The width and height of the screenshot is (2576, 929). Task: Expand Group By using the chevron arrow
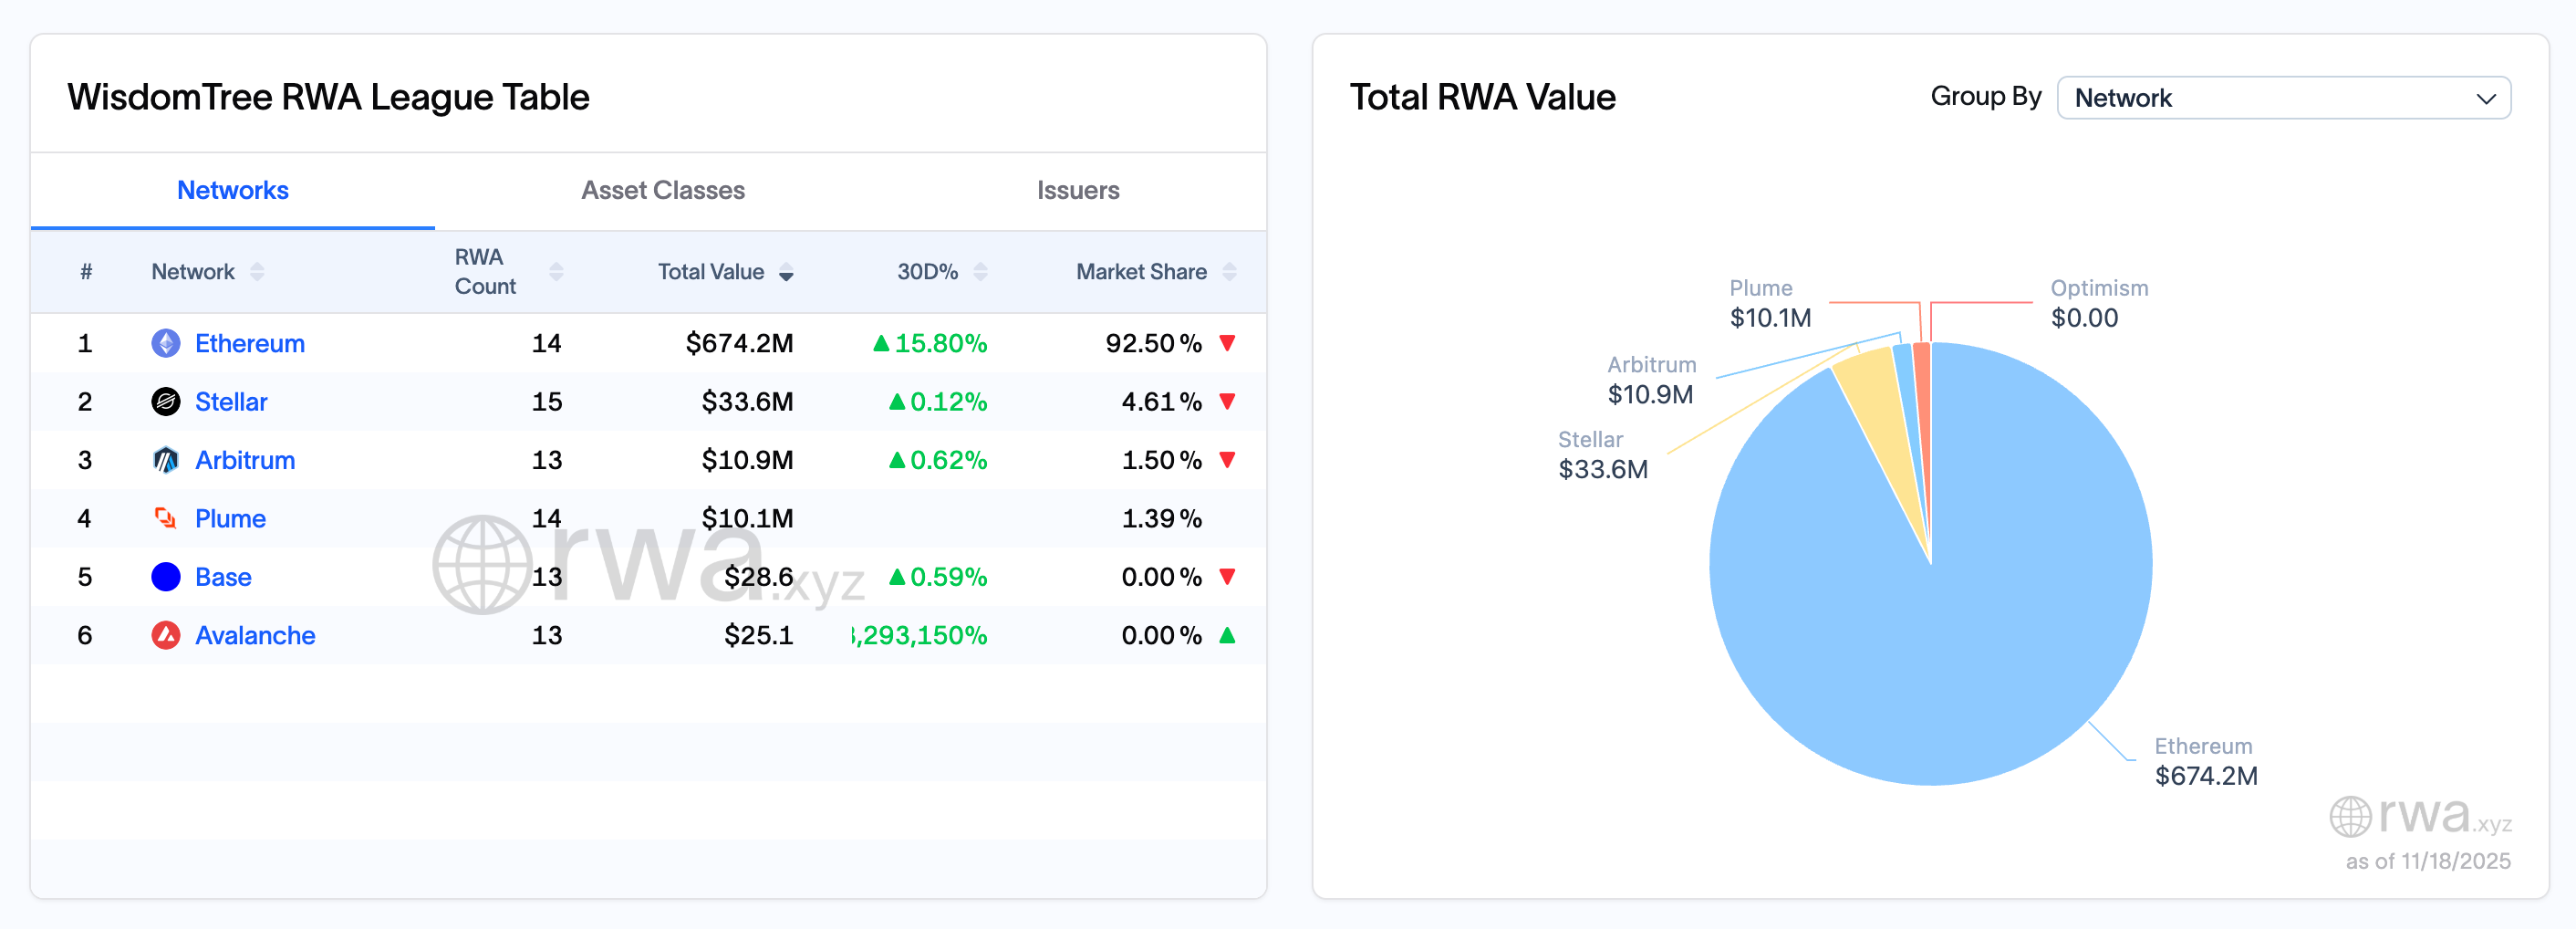[x=2486, y=98]
